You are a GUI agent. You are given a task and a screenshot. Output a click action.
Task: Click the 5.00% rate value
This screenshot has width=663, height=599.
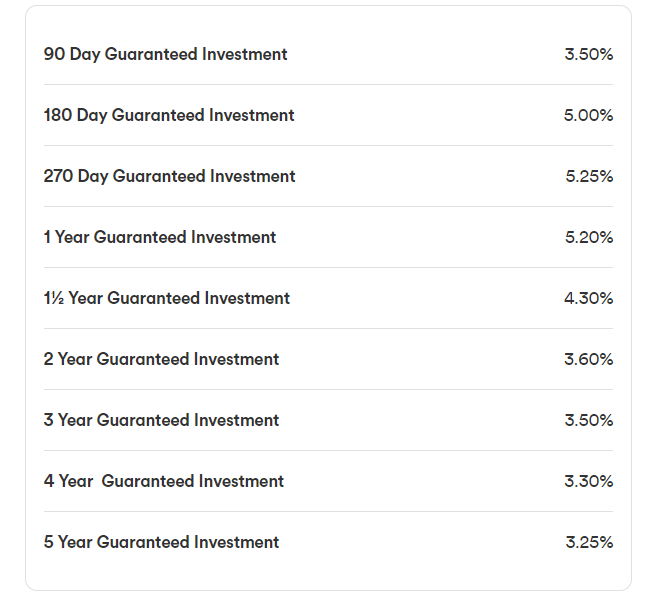click(x=588, y=115)
